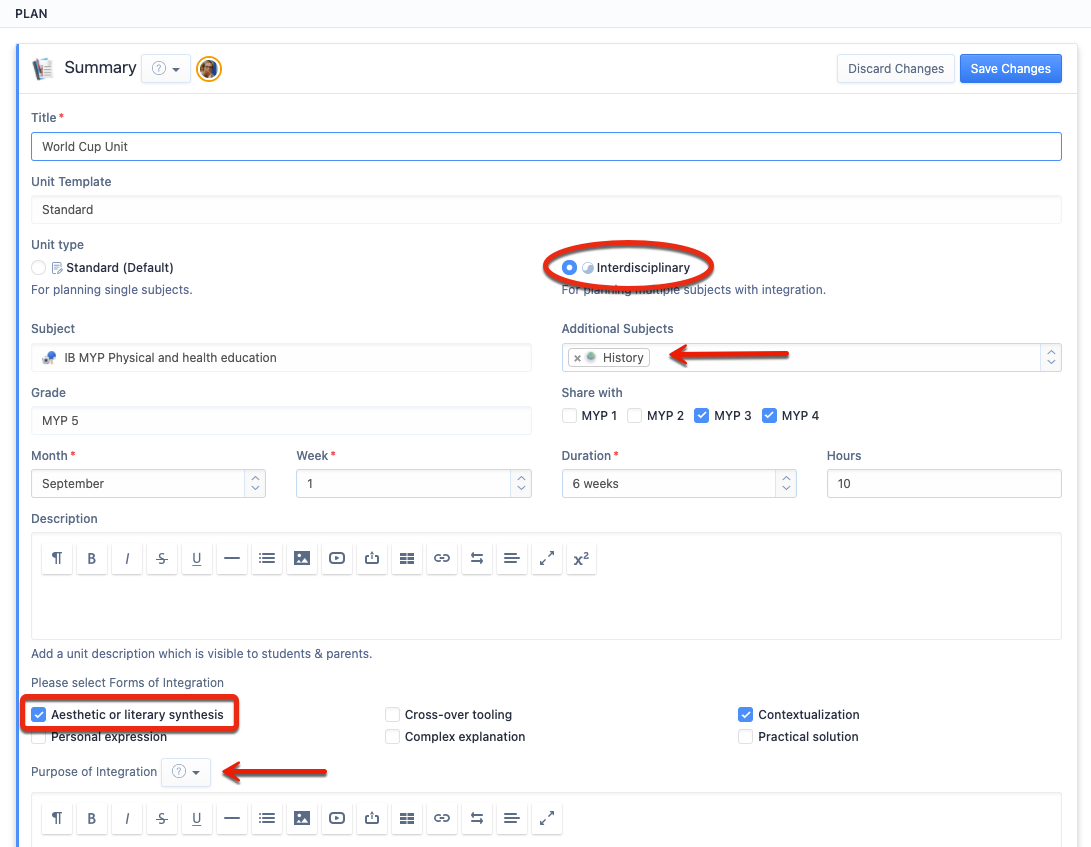This screenshot has height=847, width=1091.
Task: Insert video in the Description editor
Action: pyautogui.click(x=337, y=559)
